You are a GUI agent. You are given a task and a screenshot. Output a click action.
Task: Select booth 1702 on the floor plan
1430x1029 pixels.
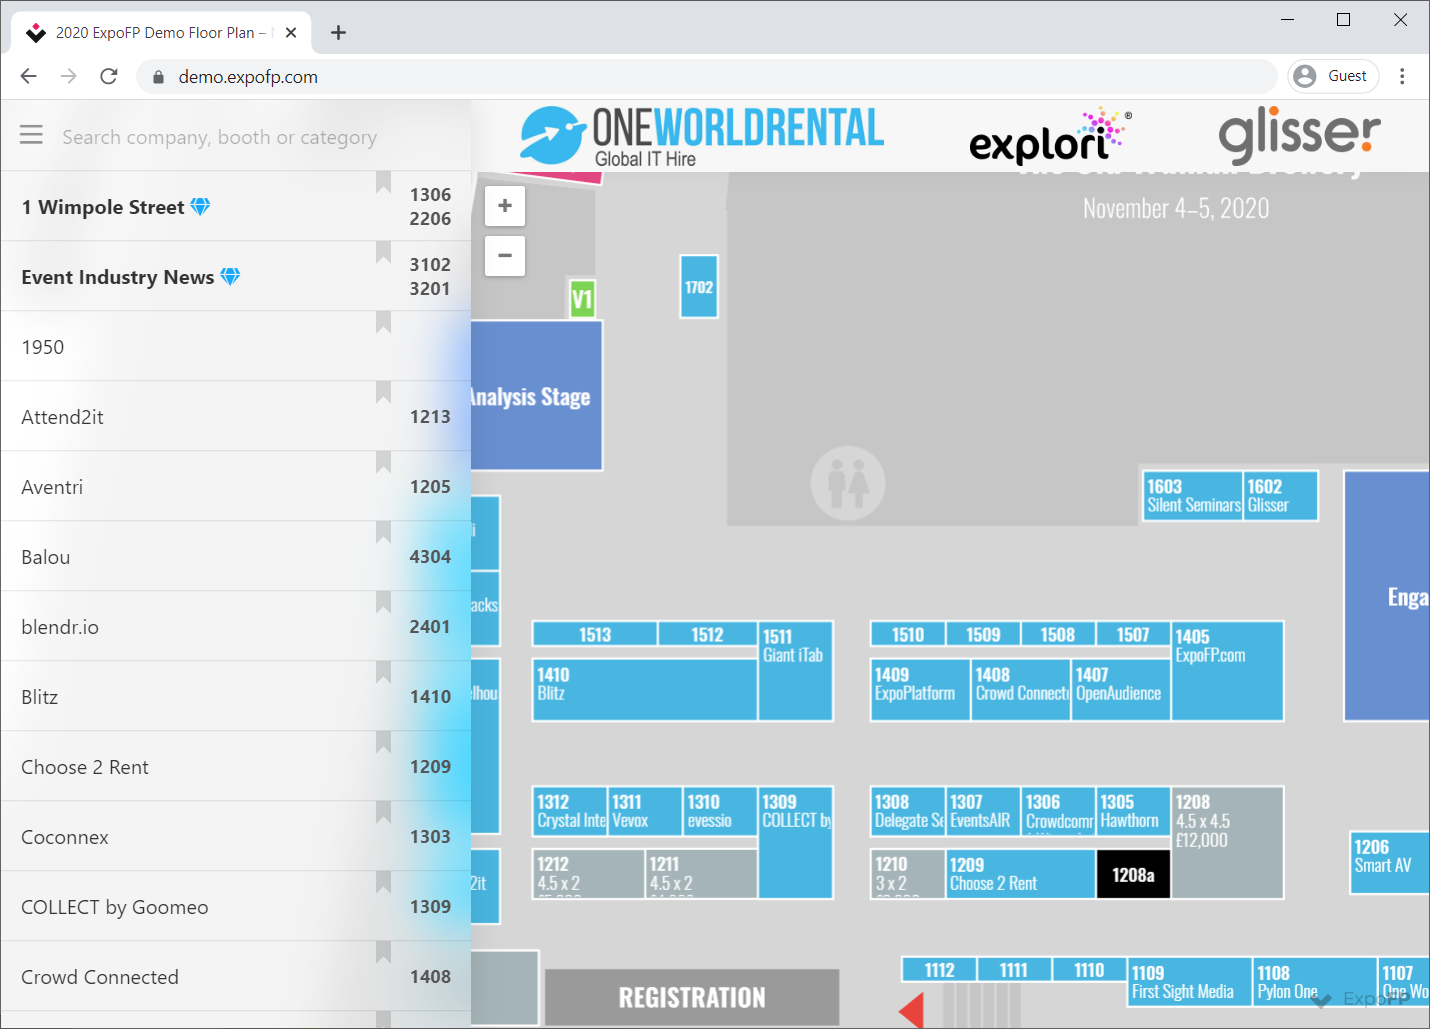[699, 287]
